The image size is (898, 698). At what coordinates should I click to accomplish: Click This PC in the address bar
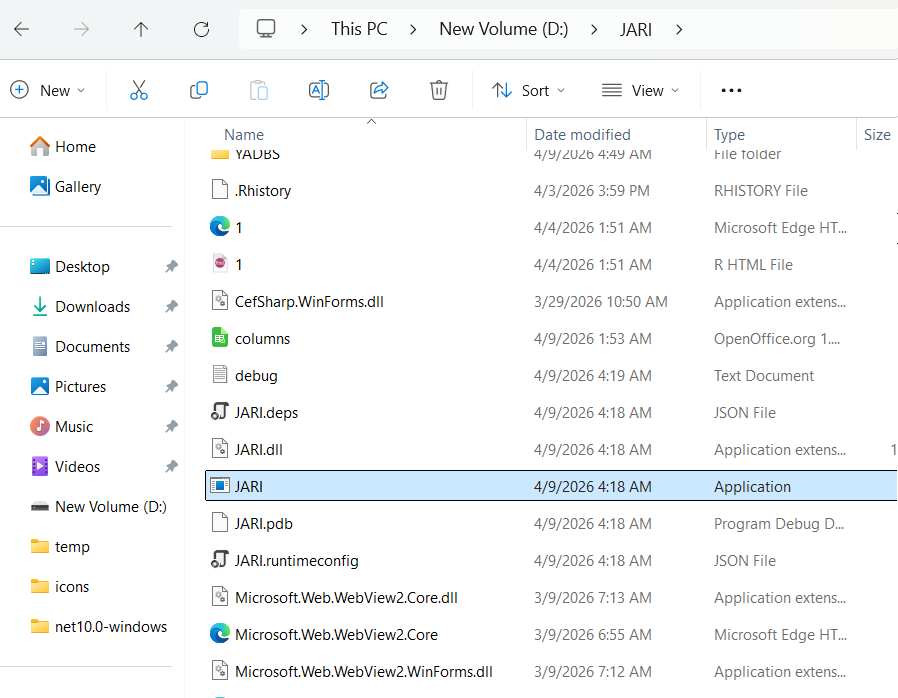[x=359, y=29]
